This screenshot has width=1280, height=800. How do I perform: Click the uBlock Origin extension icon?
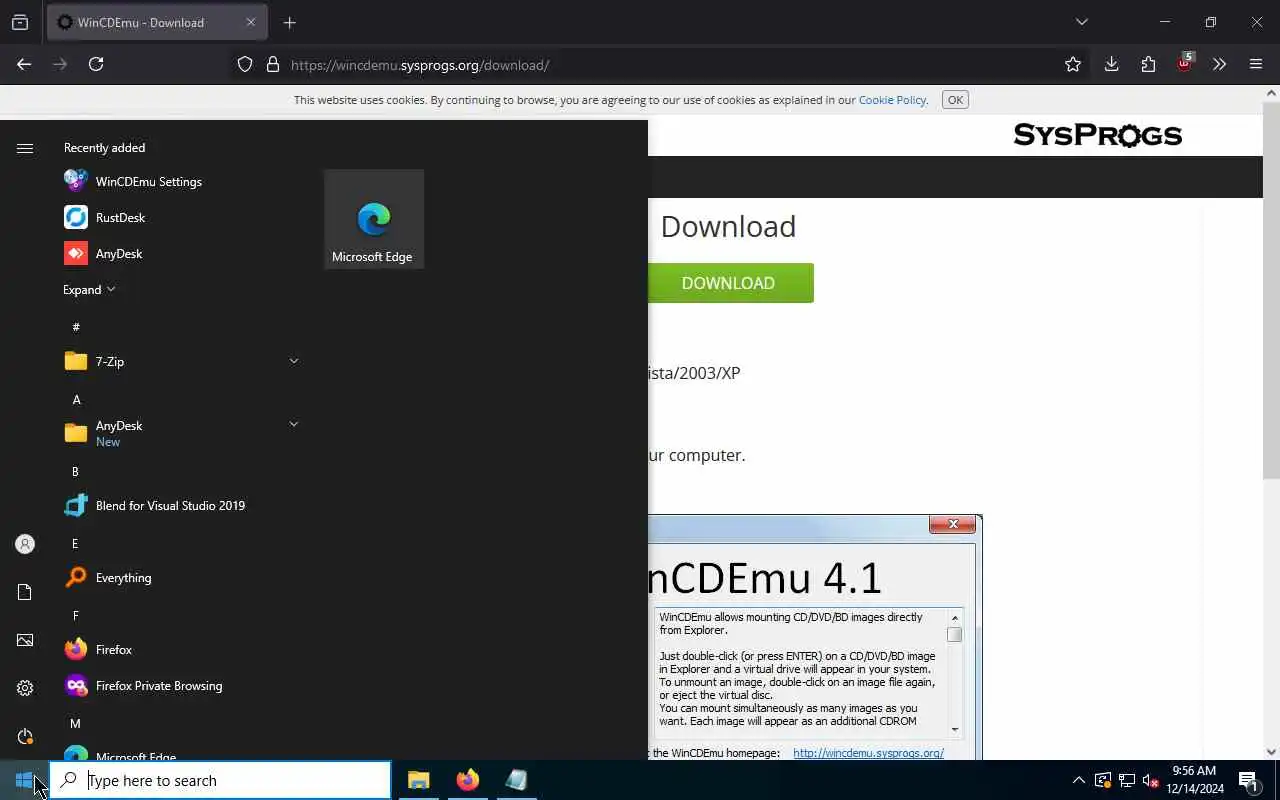1184,64
